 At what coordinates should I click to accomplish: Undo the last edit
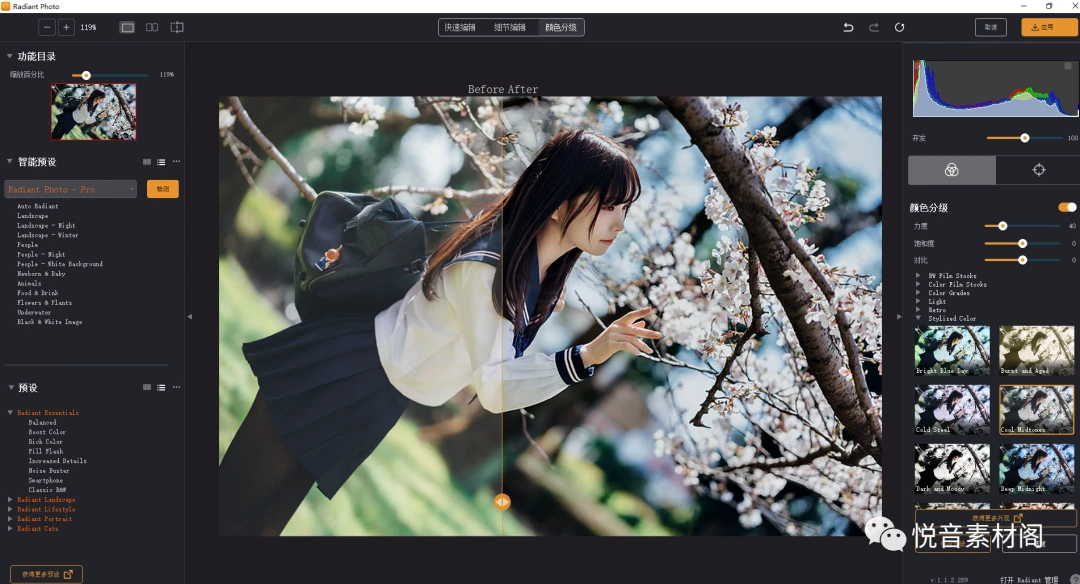(849, 28)
